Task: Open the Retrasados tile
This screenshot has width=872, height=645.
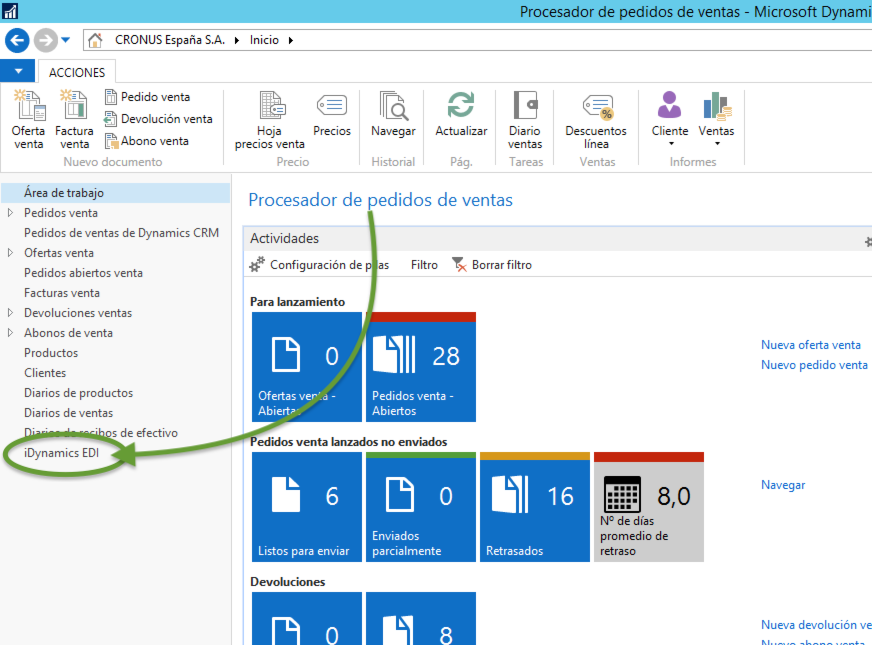Action: click(x=535, y=507)
